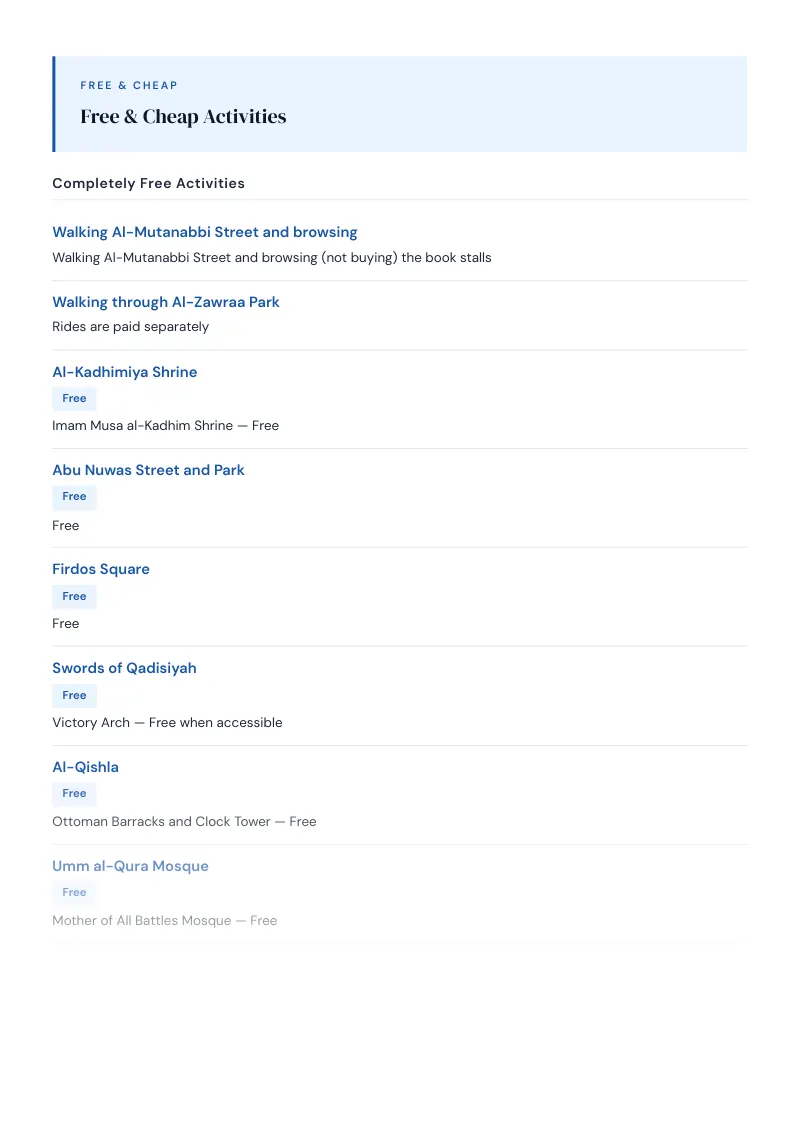Click Rides are paid separately description
The width and height of the screenshot is (800, 1132).
pyautogui.click(x=130, y=326)
